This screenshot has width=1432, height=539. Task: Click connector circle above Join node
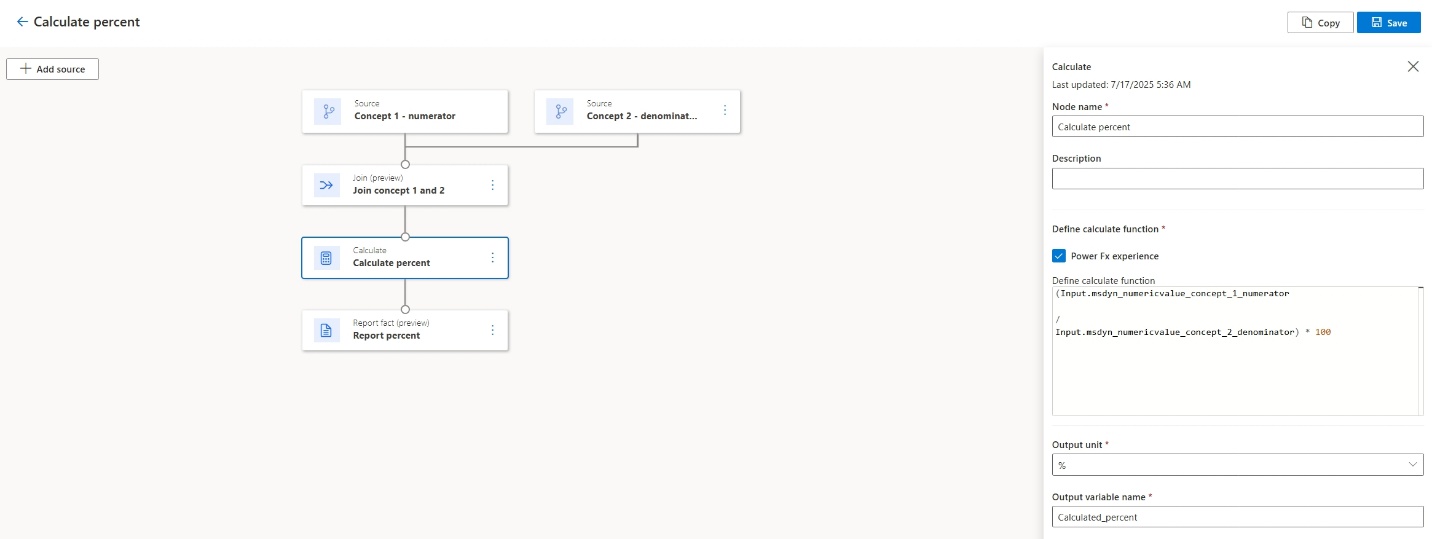405,164
